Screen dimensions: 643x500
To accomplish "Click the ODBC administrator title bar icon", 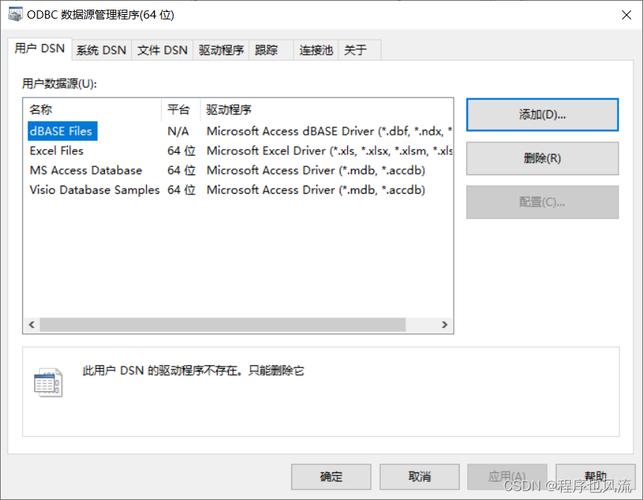I will [16, 14].
